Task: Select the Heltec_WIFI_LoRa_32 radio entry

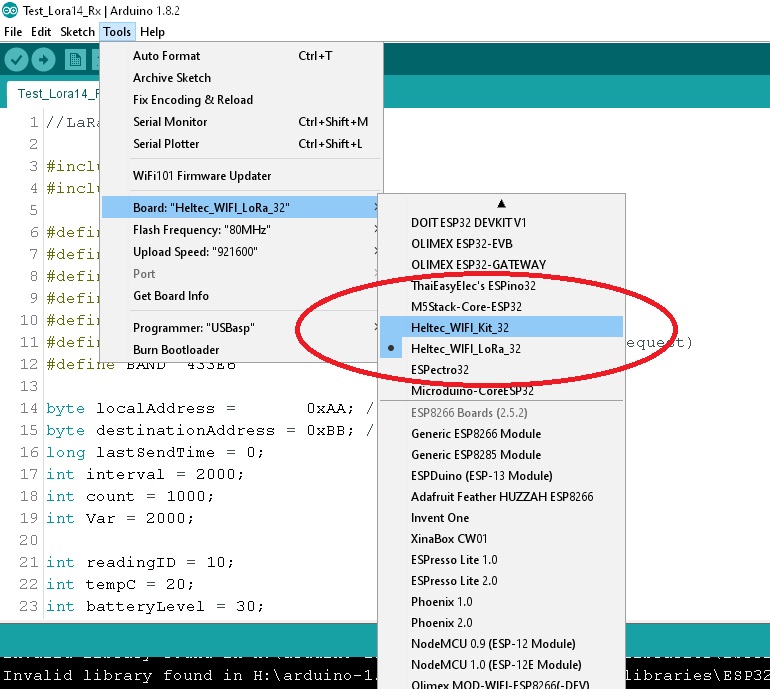Action: (501, 349)
